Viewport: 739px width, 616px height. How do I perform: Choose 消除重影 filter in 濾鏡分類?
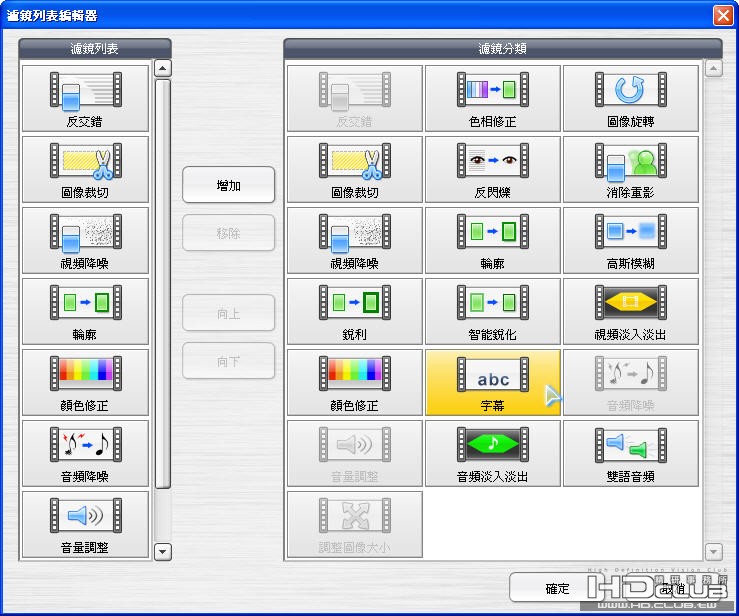pos(631,170)
